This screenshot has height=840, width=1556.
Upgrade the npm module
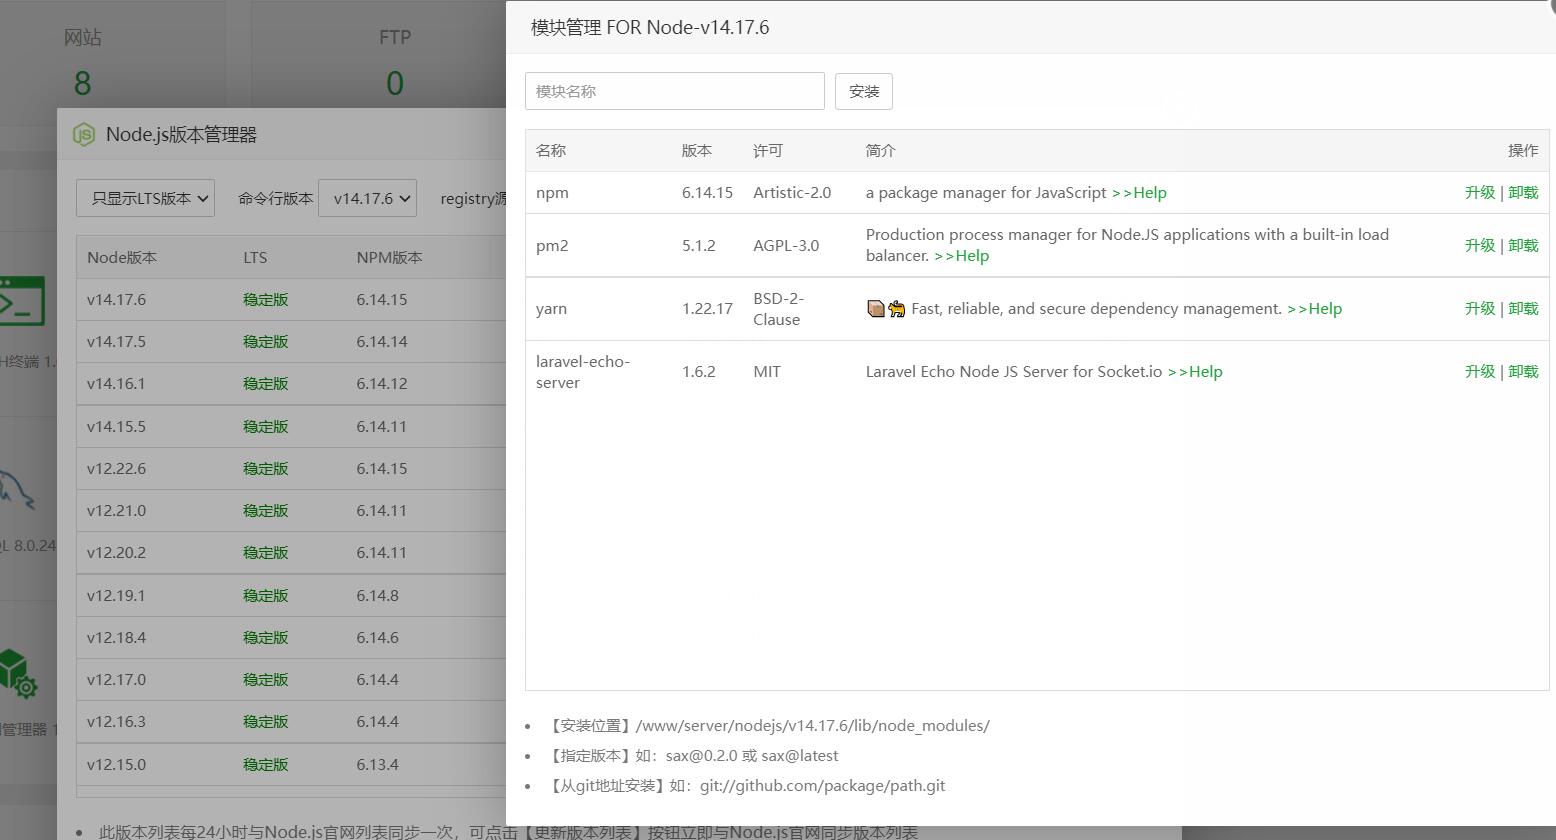pyautogui.click(x=1480, y=193)
